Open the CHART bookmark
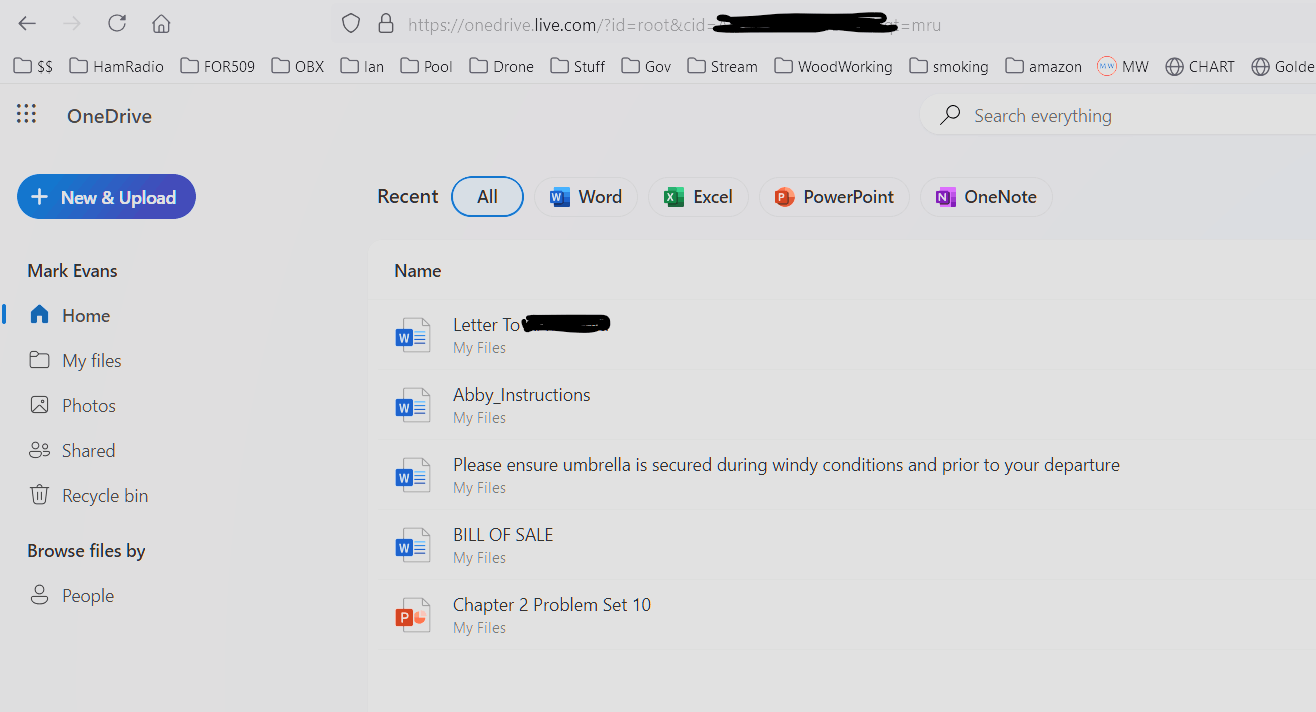Image resolution: width=1316 pixels, height=712 pixels. (x=1200, y=66)
